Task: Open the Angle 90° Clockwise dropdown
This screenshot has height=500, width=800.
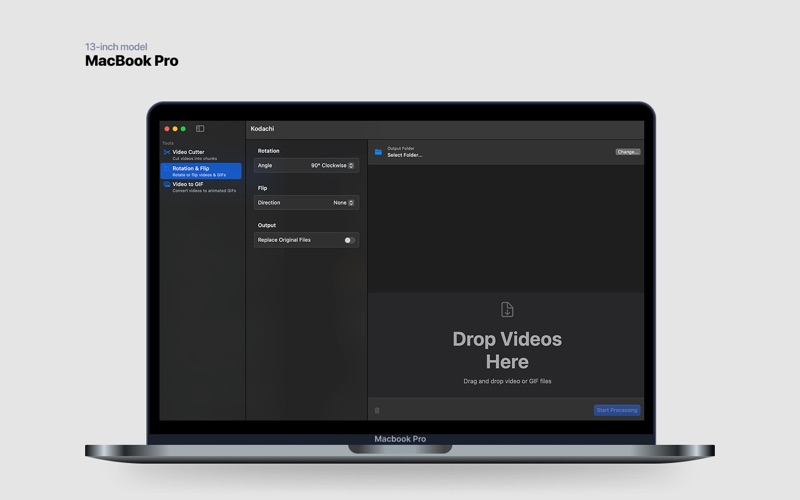Action: tap(333, 165)
